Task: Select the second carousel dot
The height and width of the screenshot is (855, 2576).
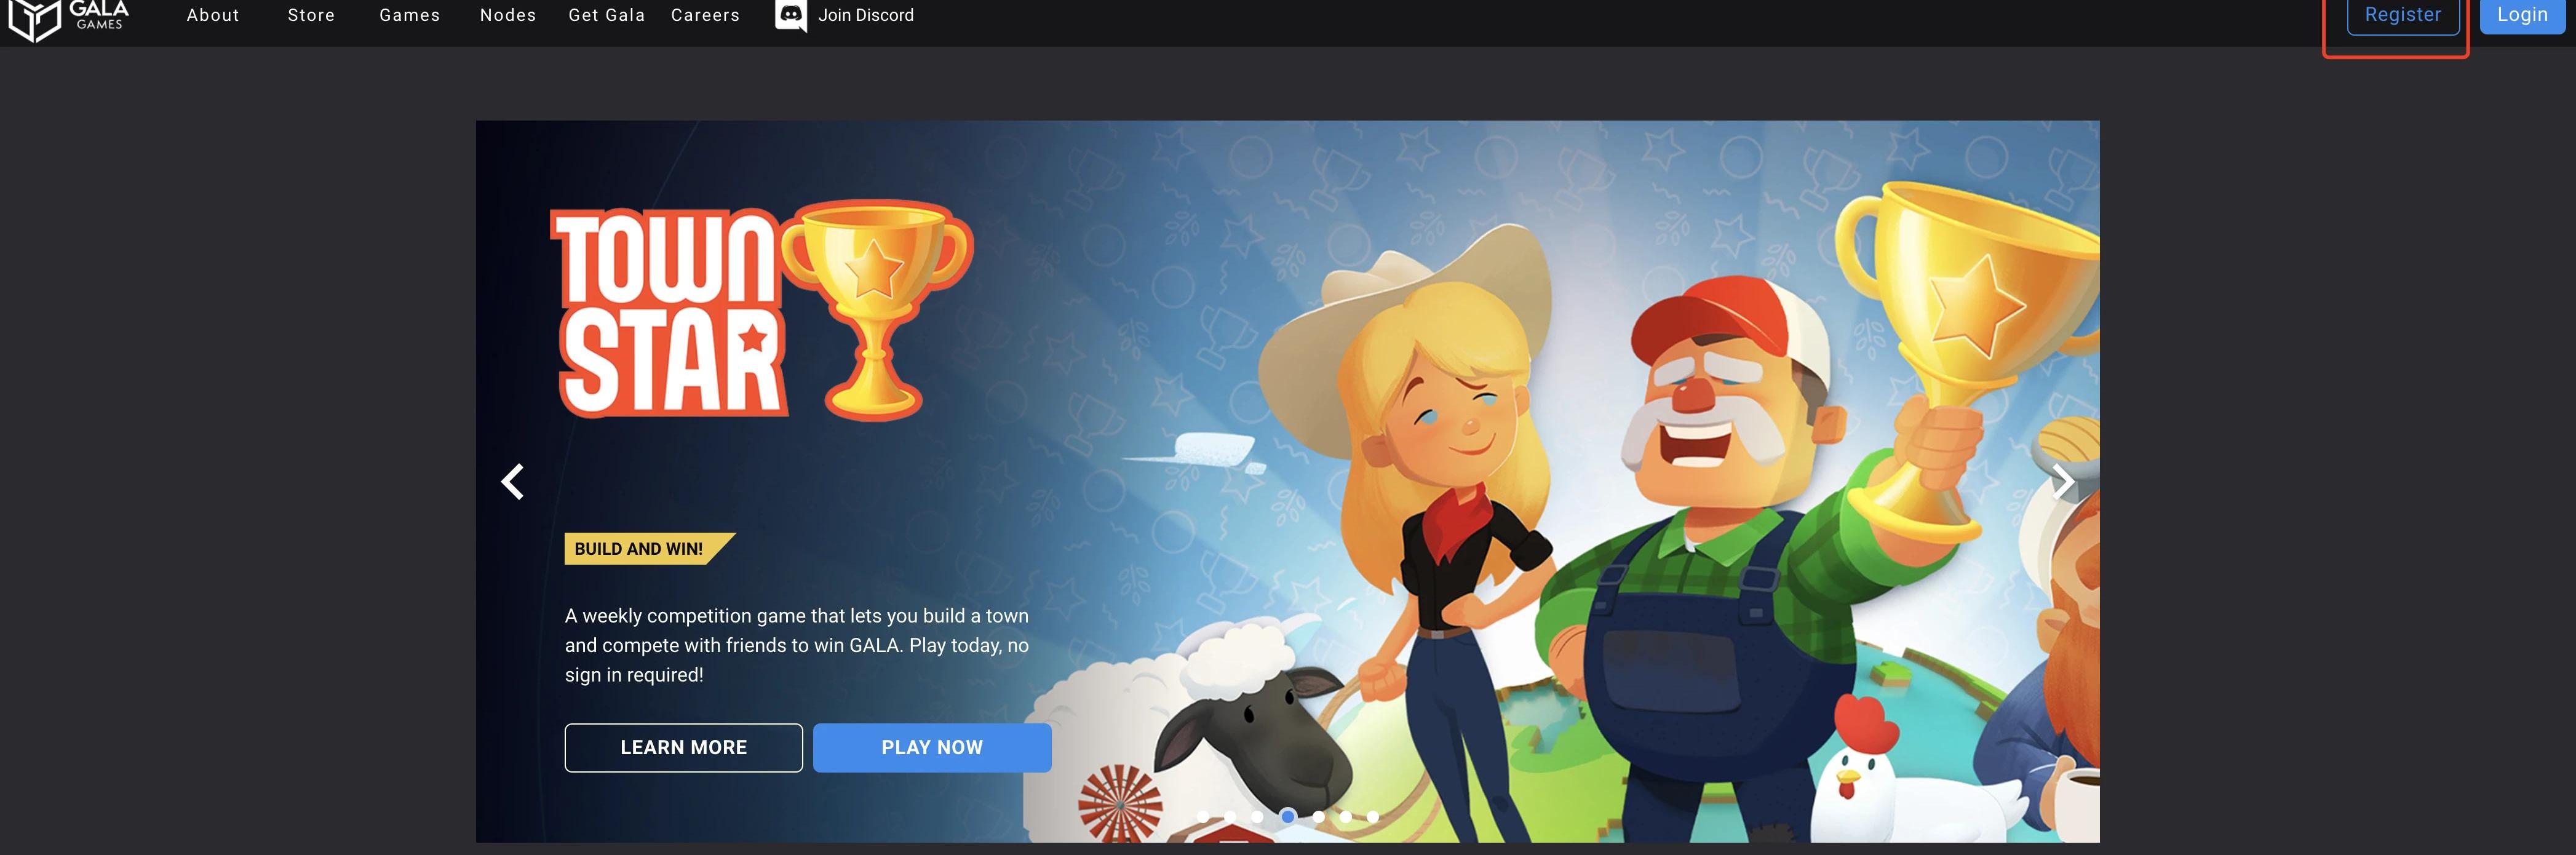Action: [x=1230, y=817]
